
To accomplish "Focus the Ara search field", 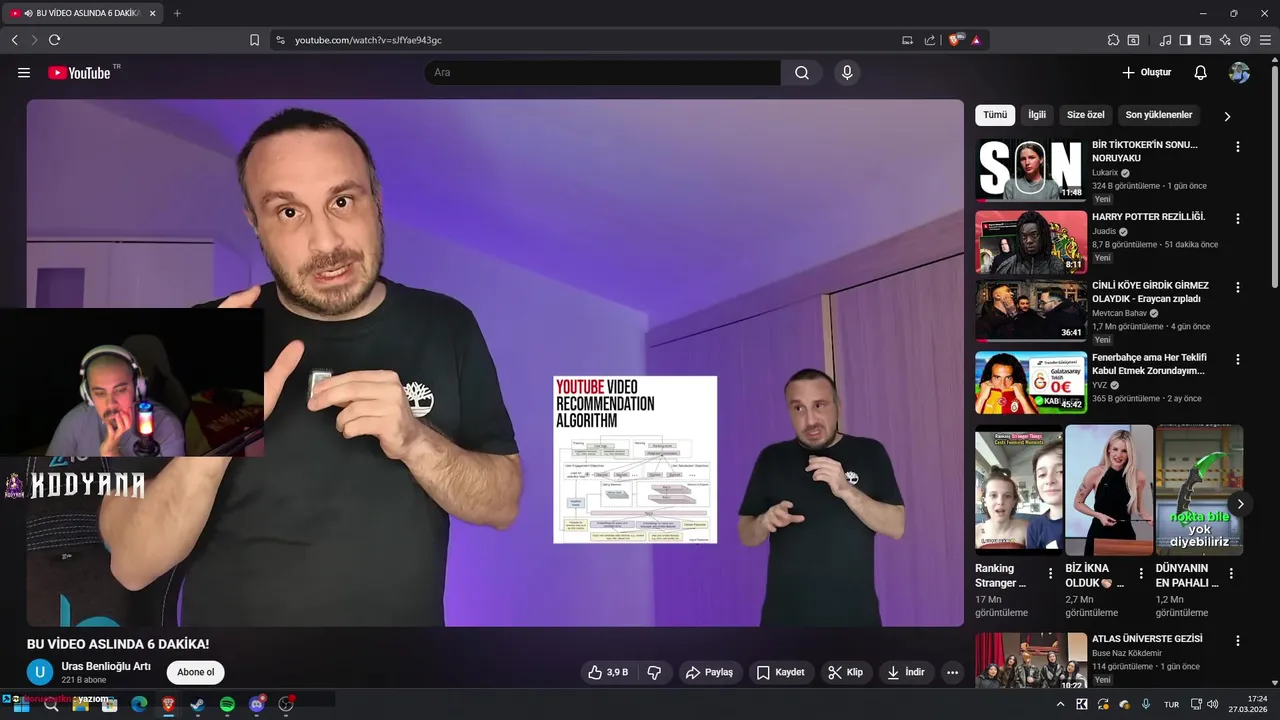I will (x=603, y=73).
